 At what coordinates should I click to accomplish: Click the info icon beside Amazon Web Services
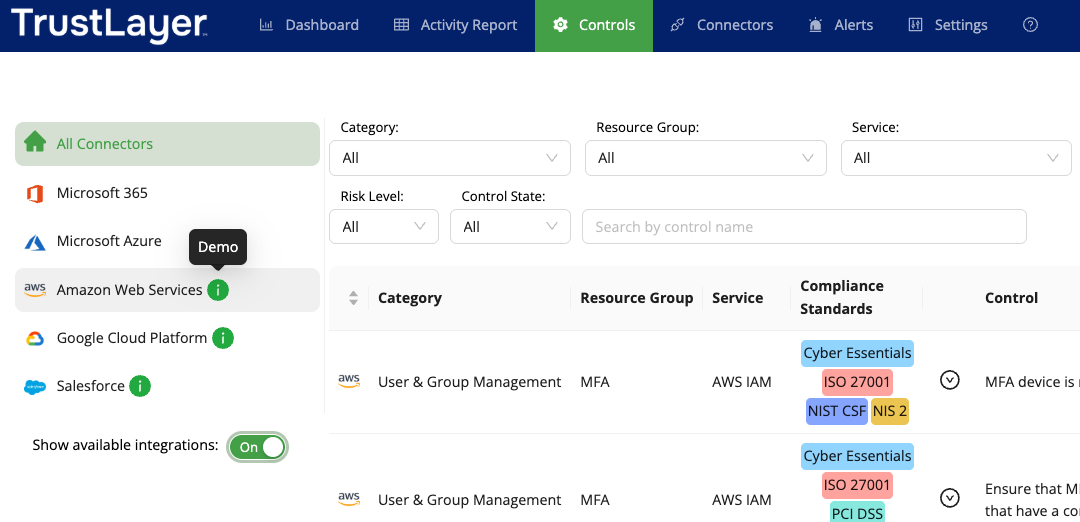pyautogui.click(x=218, y=290)
